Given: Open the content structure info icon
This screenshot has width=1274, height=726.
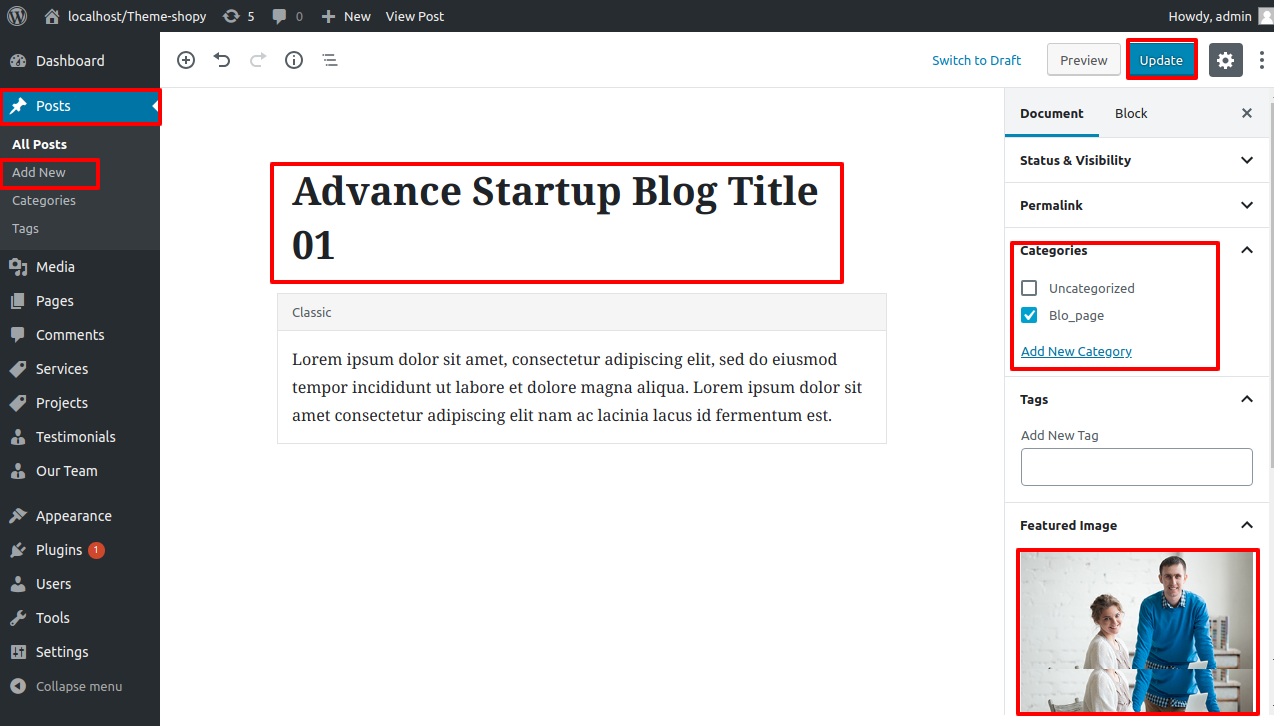Looking at the screenshot, I should 294,60.
